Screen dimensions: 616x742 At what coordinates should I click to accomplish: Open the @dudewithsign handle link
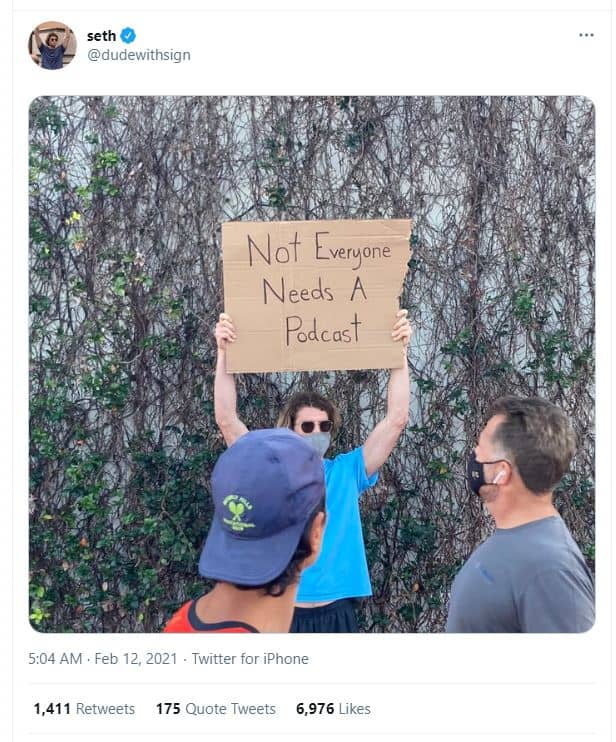click(139, 55)
